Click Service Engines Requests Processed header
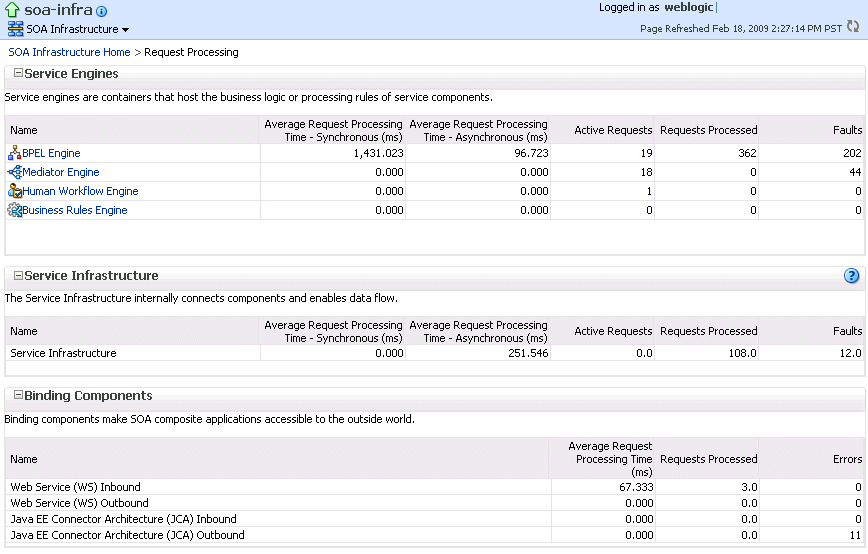Screen dimensions: 868x554 (709, 130)
